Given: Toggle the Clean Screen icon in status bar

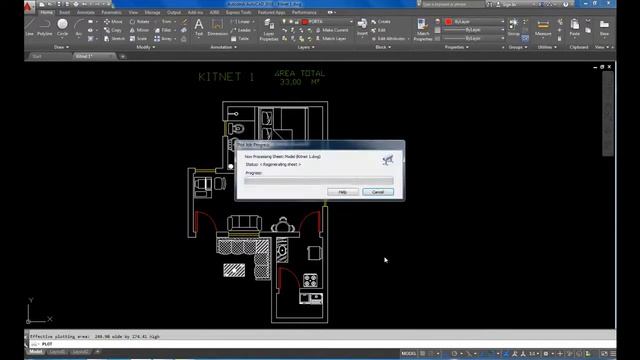Looking at the screenshot, I should 604,353.
